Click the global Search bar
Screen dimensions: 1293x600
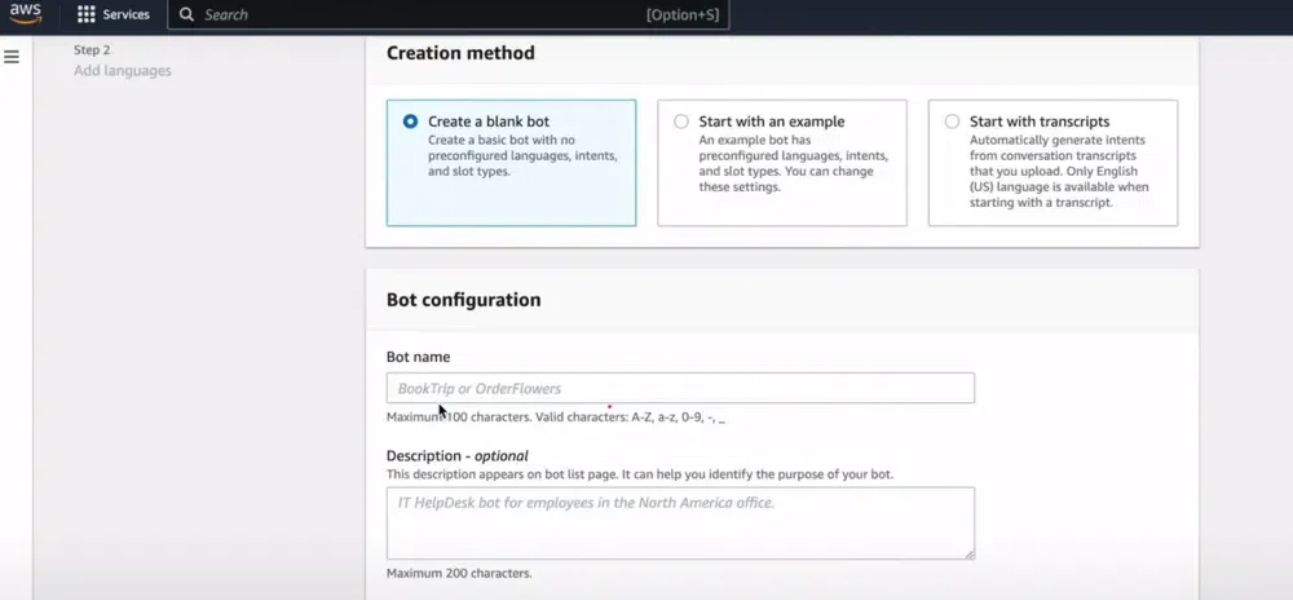440,14
